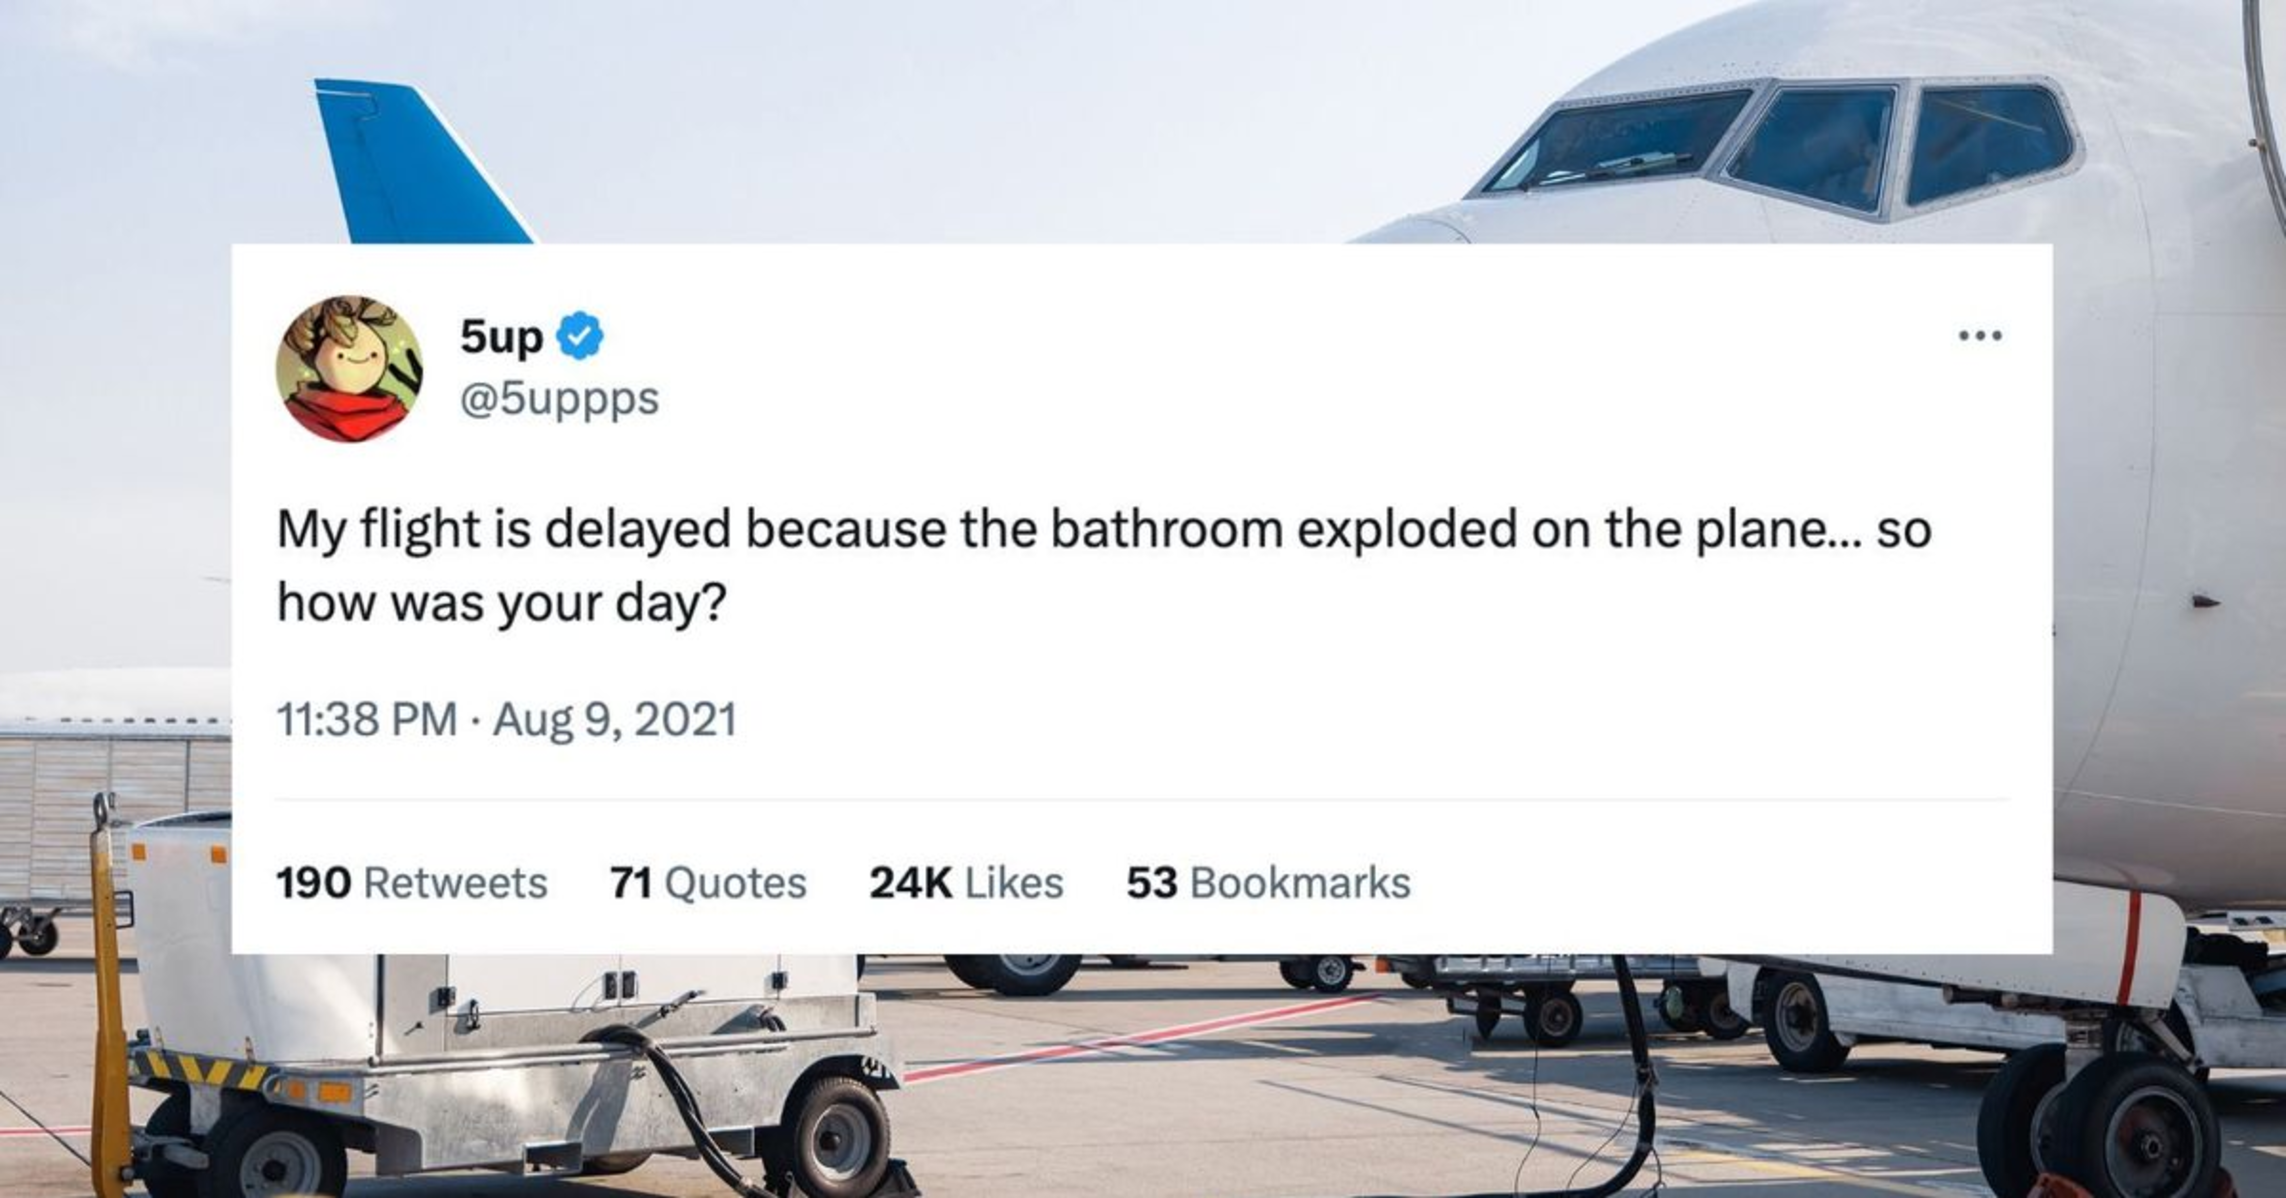The image size is (2286, 1198).
Task: Click the words "My flight" in tweet
Action: 375,529
